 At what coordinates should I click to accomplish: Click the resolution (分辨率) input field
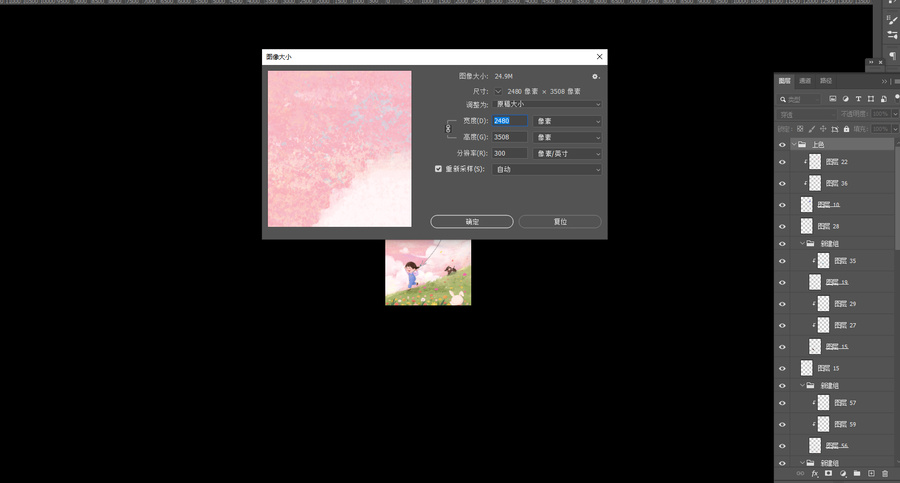[510, 153]
